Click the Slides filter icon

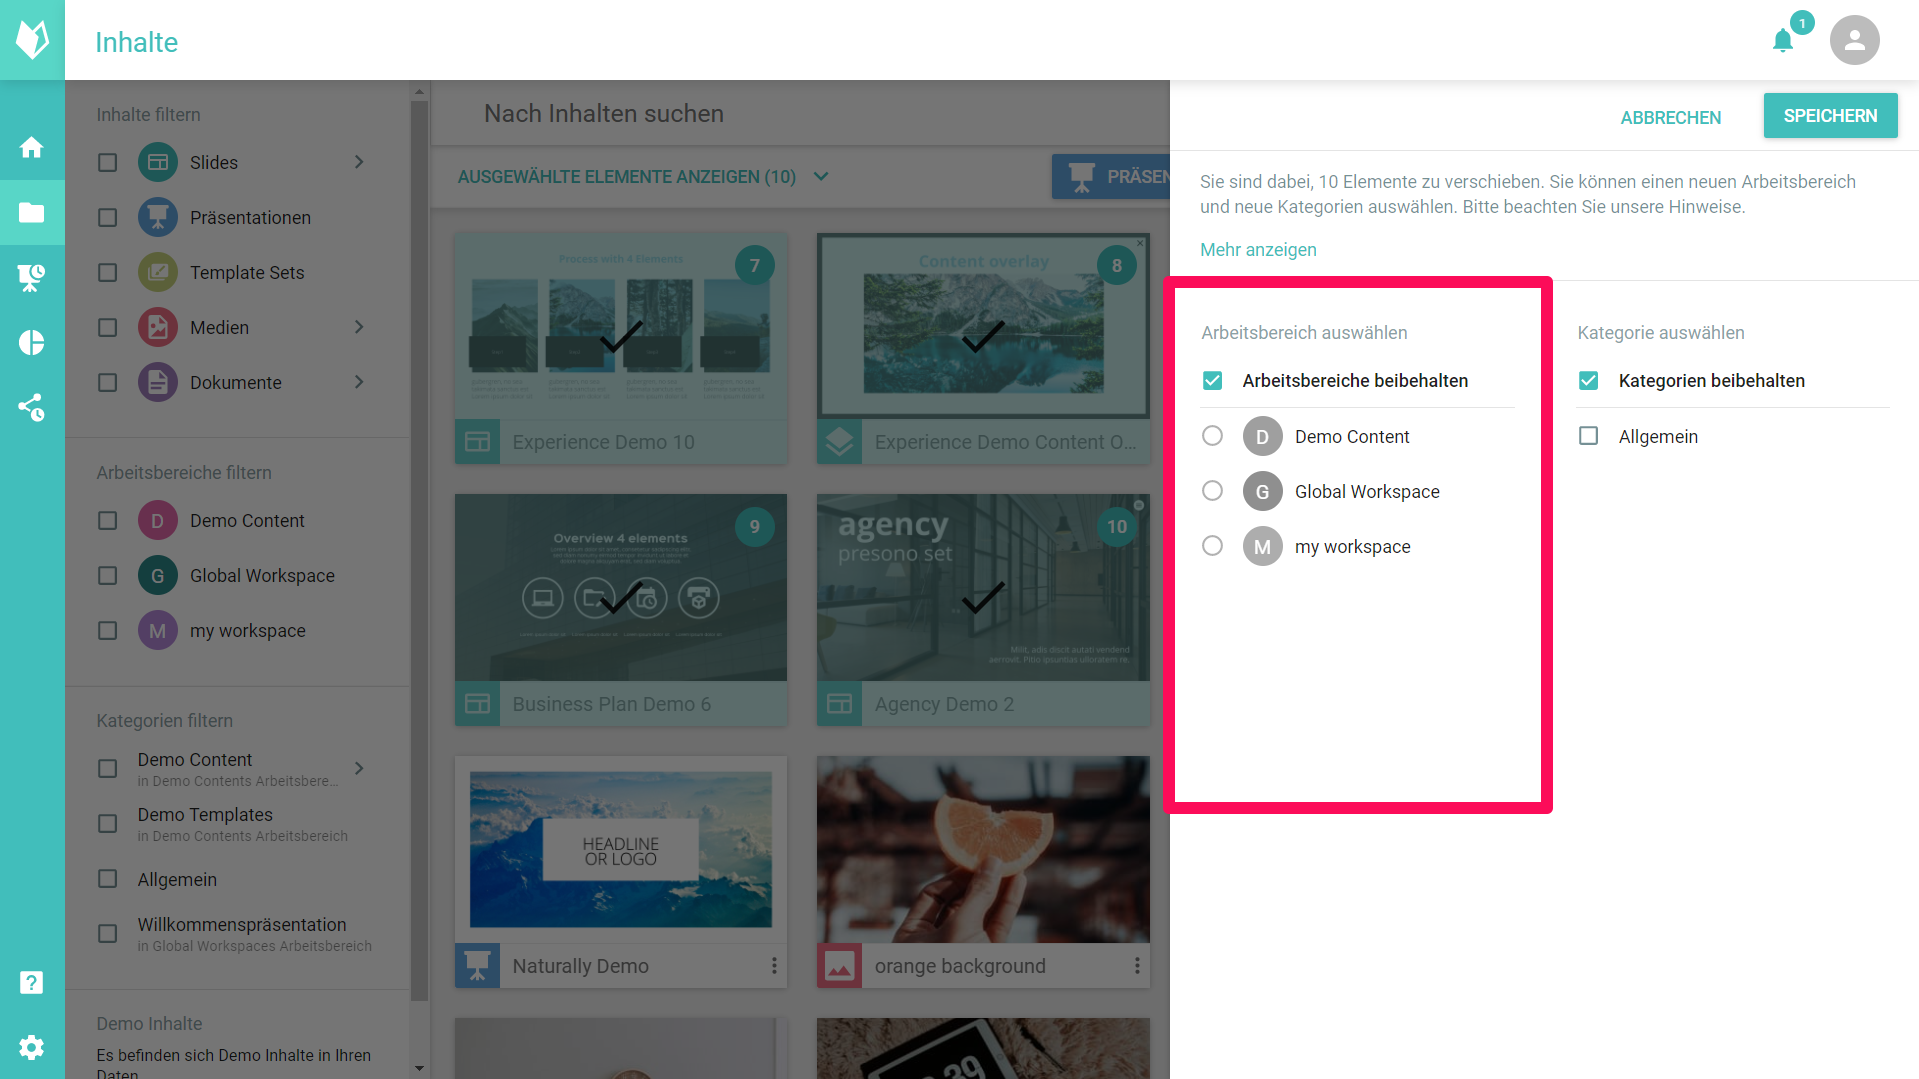tap(158, 162)
